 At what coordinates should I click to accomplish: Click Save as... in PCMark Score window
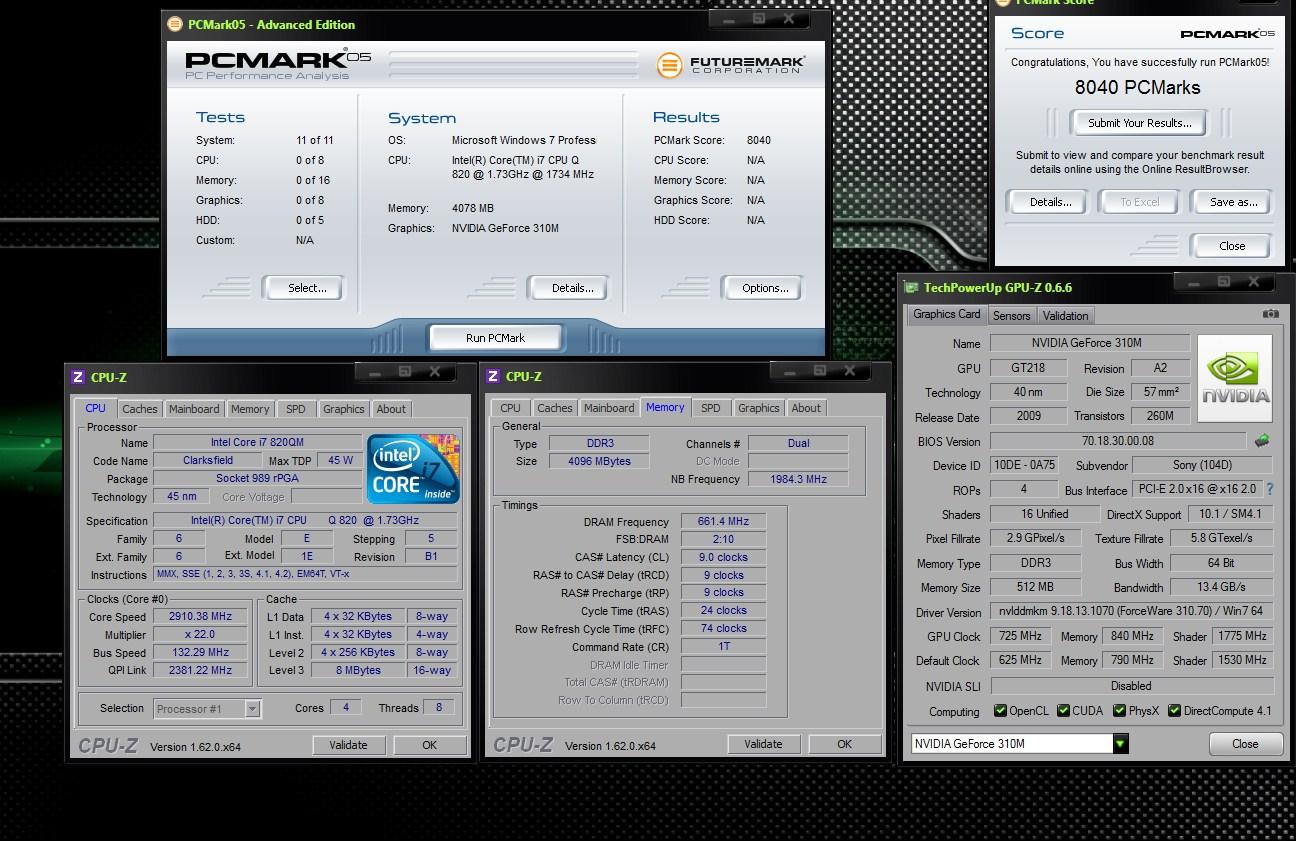(x=1233, y=202)
